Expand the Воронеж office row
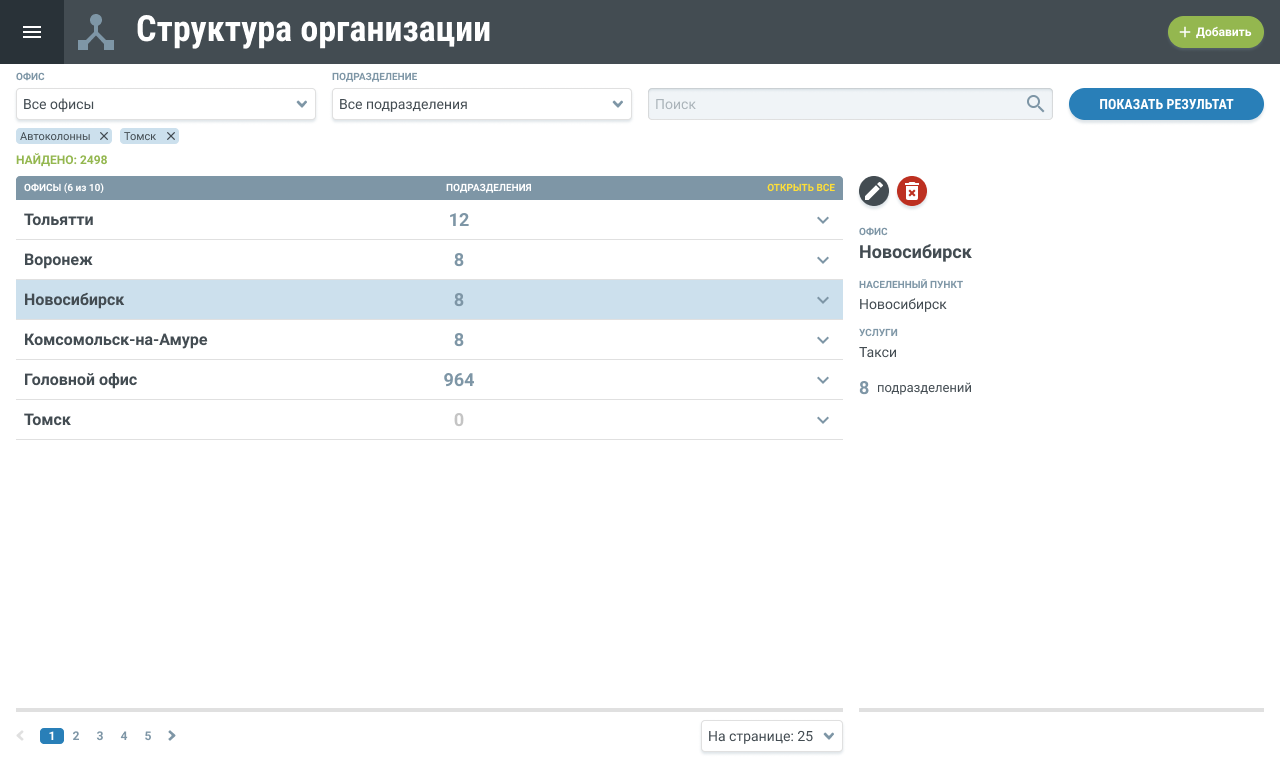Image resolution: width=1280 pixels, height=760 pixels. 823,260
